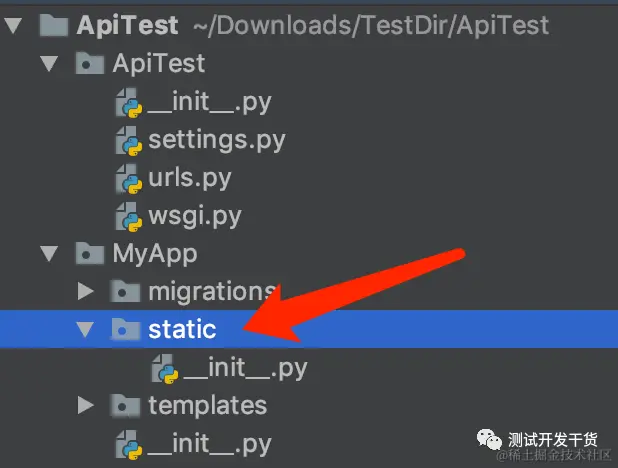Click the templates folder icon
618x468 pixels.
click(125, 405)
